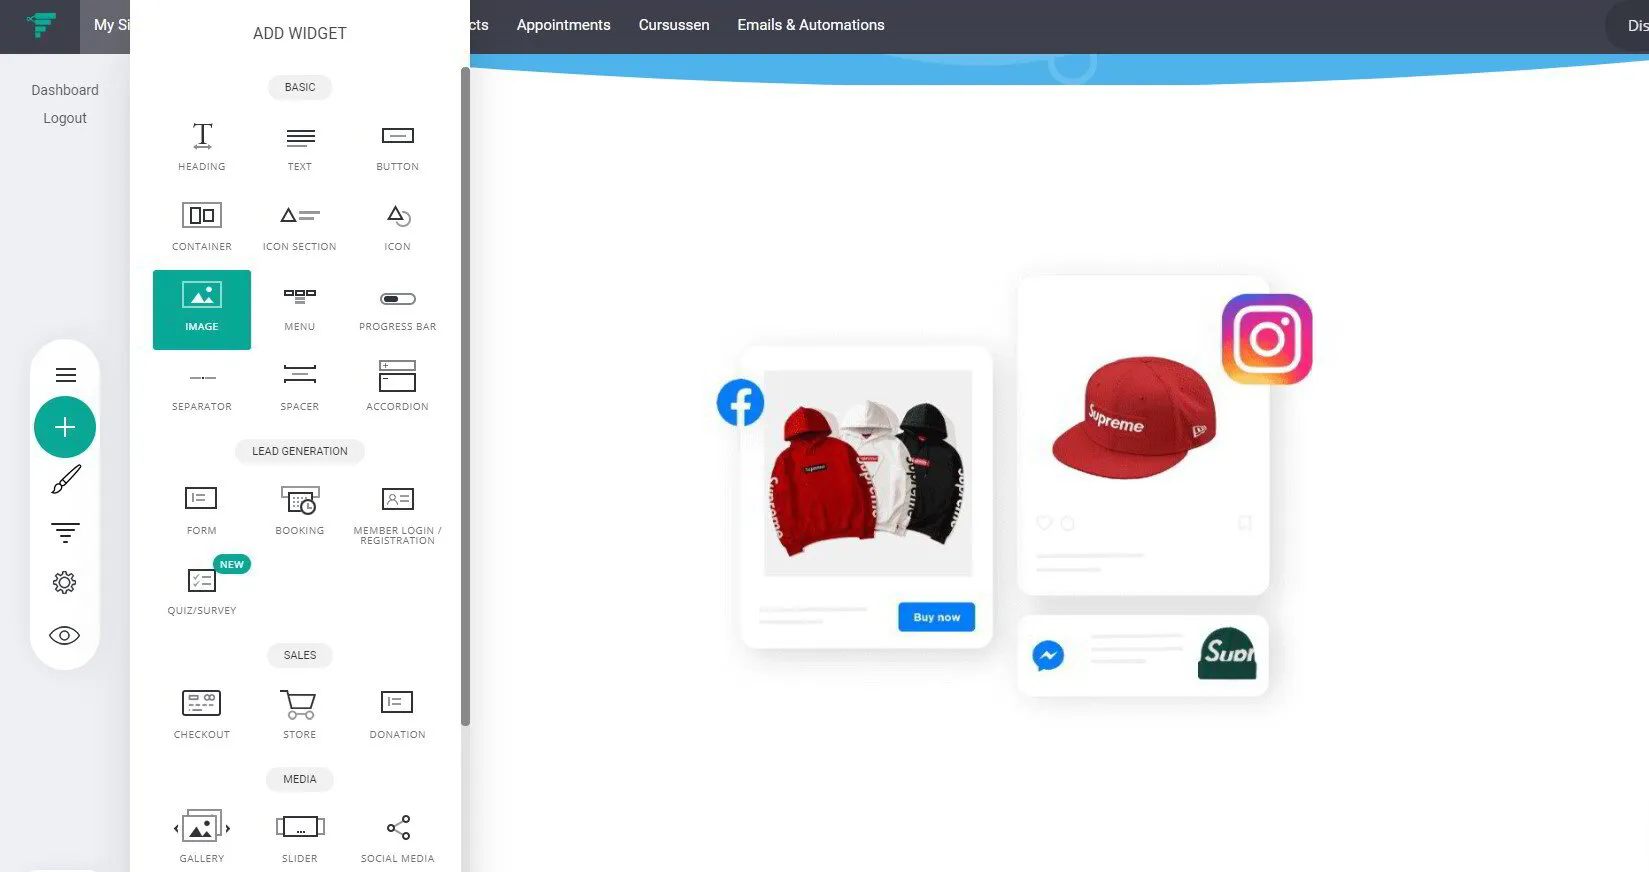Open the filter layers icon
The width and height of the screenshot is (1649, 872).
(66, 533)
